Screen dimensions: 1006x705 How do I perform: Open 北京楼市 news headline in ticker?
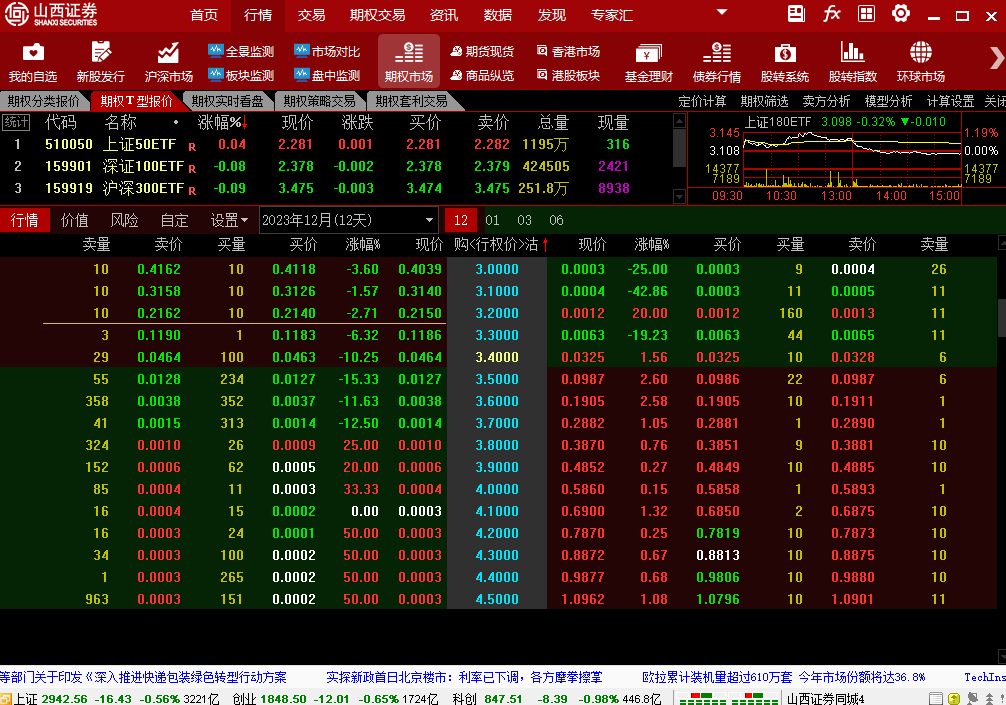[464, 677]
